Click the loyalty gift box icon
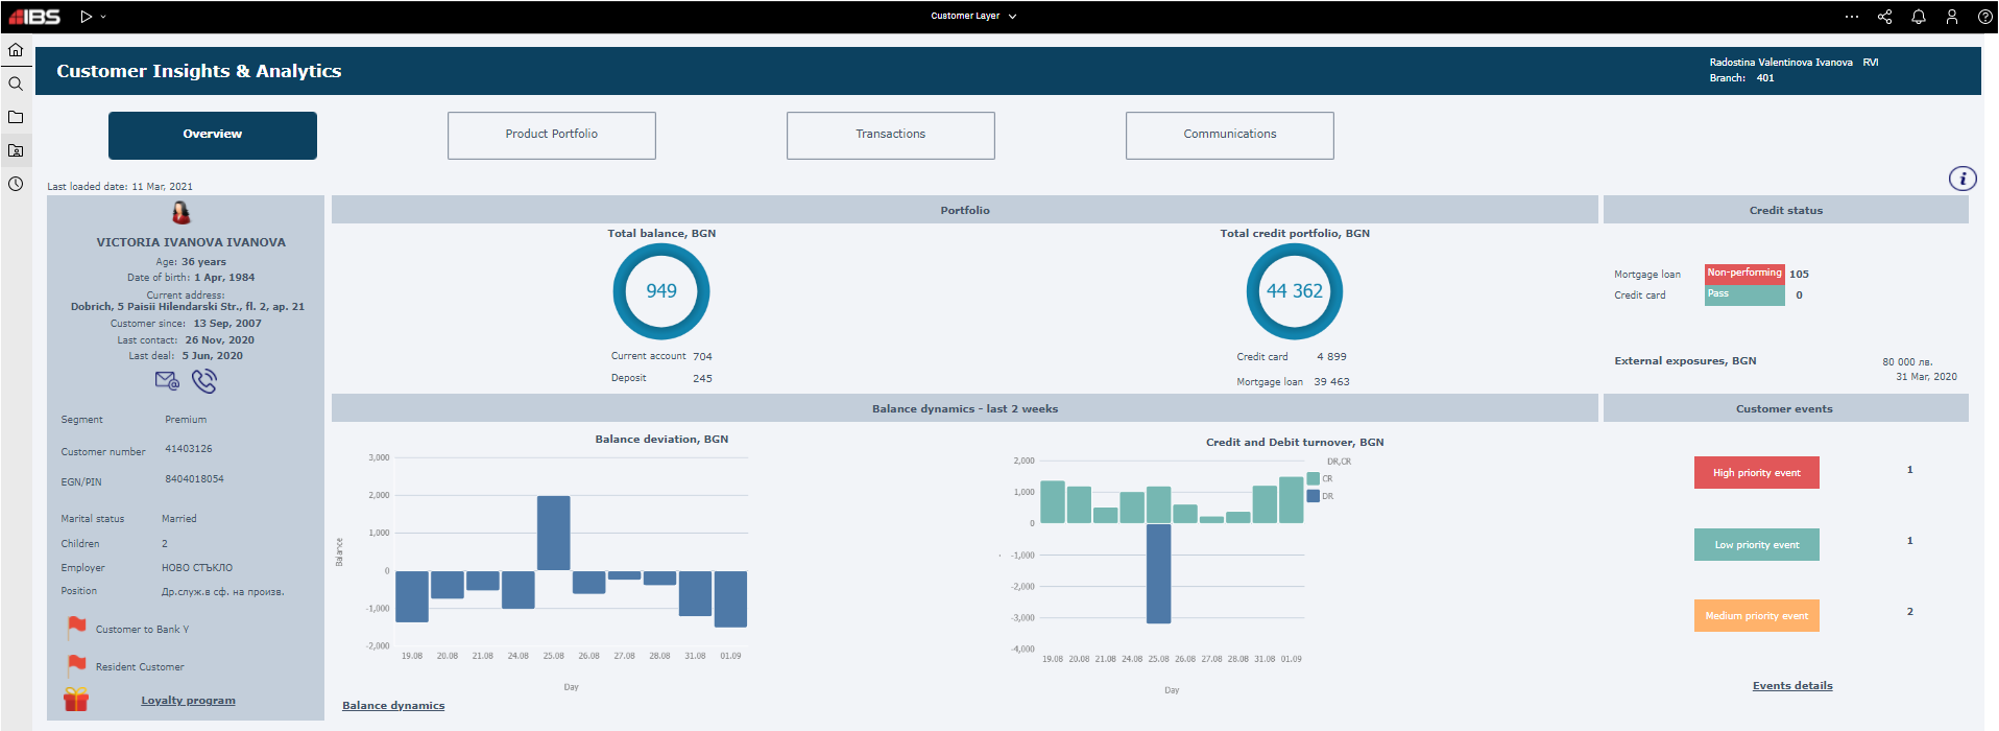Image resolution: width=1999 pixels, height=731 pixels. [x=76, y=699]
